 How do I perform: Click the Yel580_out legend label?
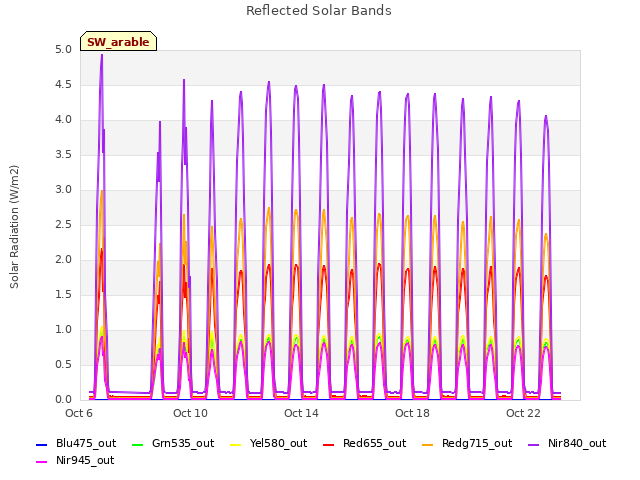click(278, 443)
